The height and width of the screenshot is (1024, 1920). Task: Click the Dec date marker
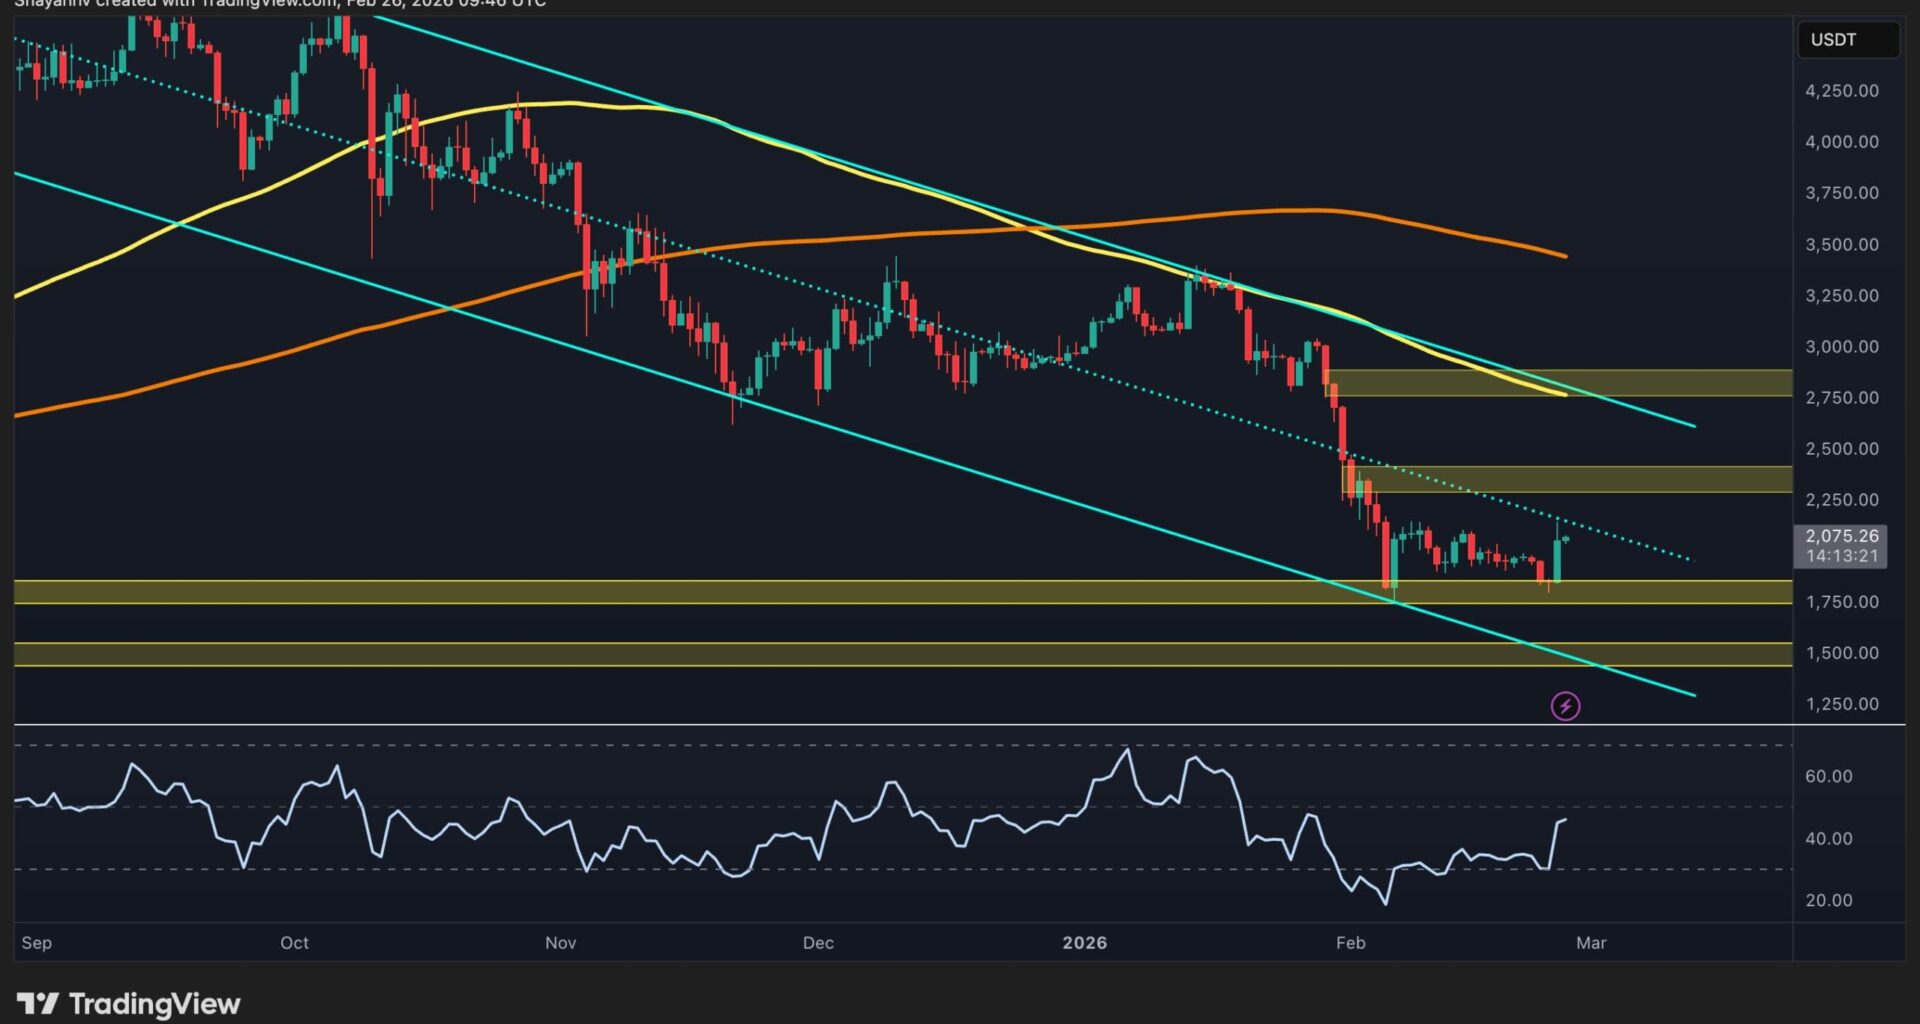coord(818,943)
